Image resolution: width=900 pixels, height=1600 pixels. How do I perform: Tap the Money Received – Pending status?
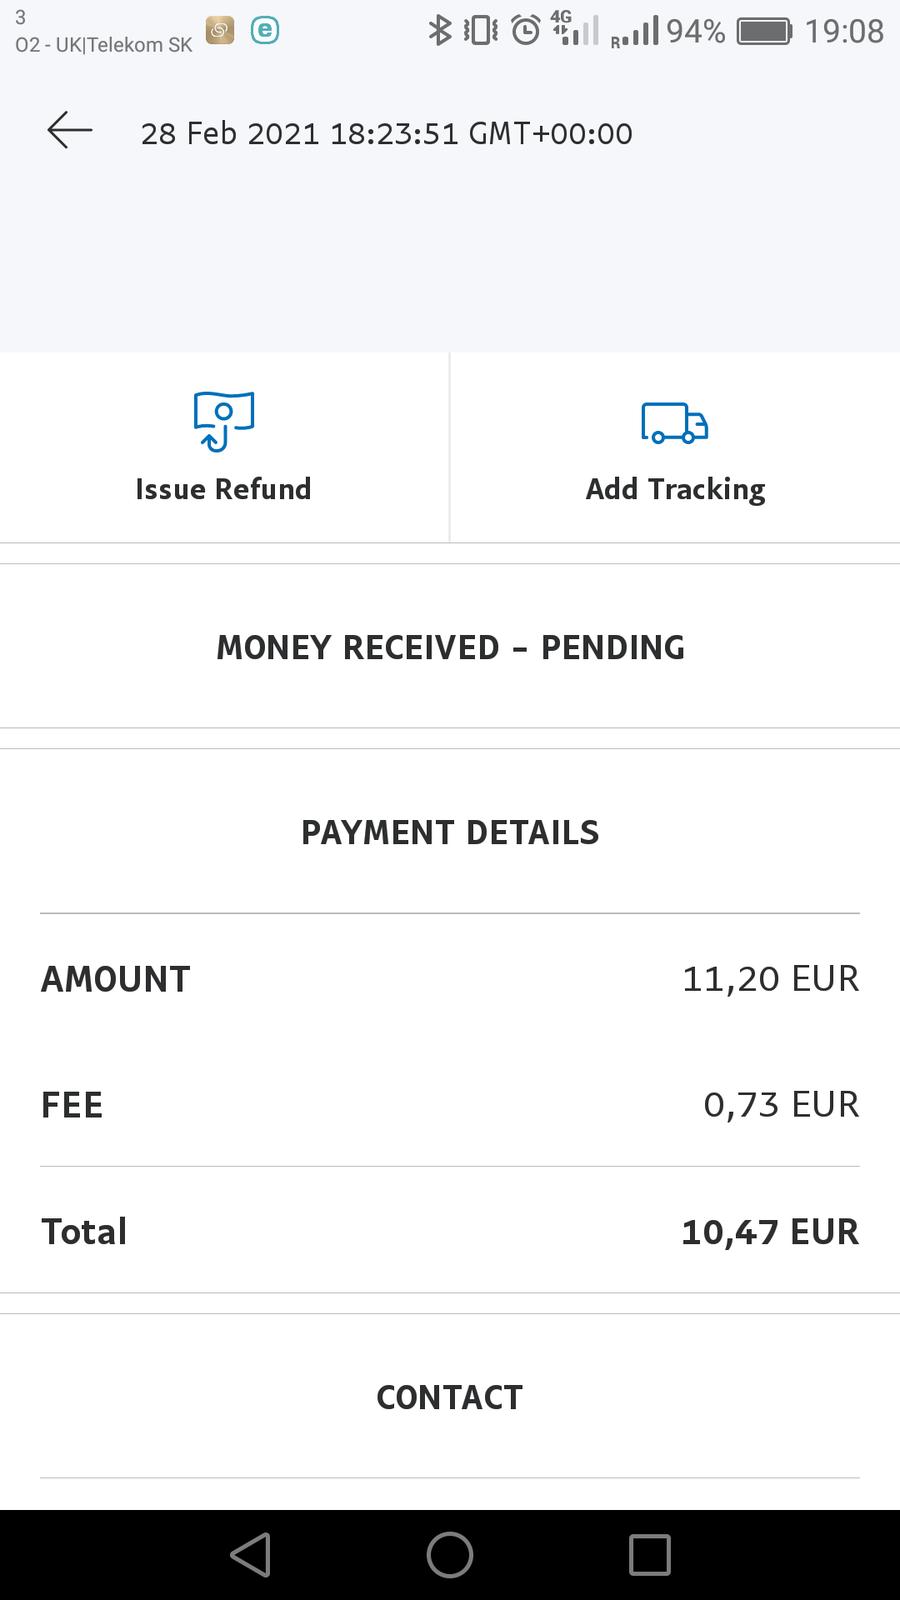pyautogui.click(x=450, y=647)
